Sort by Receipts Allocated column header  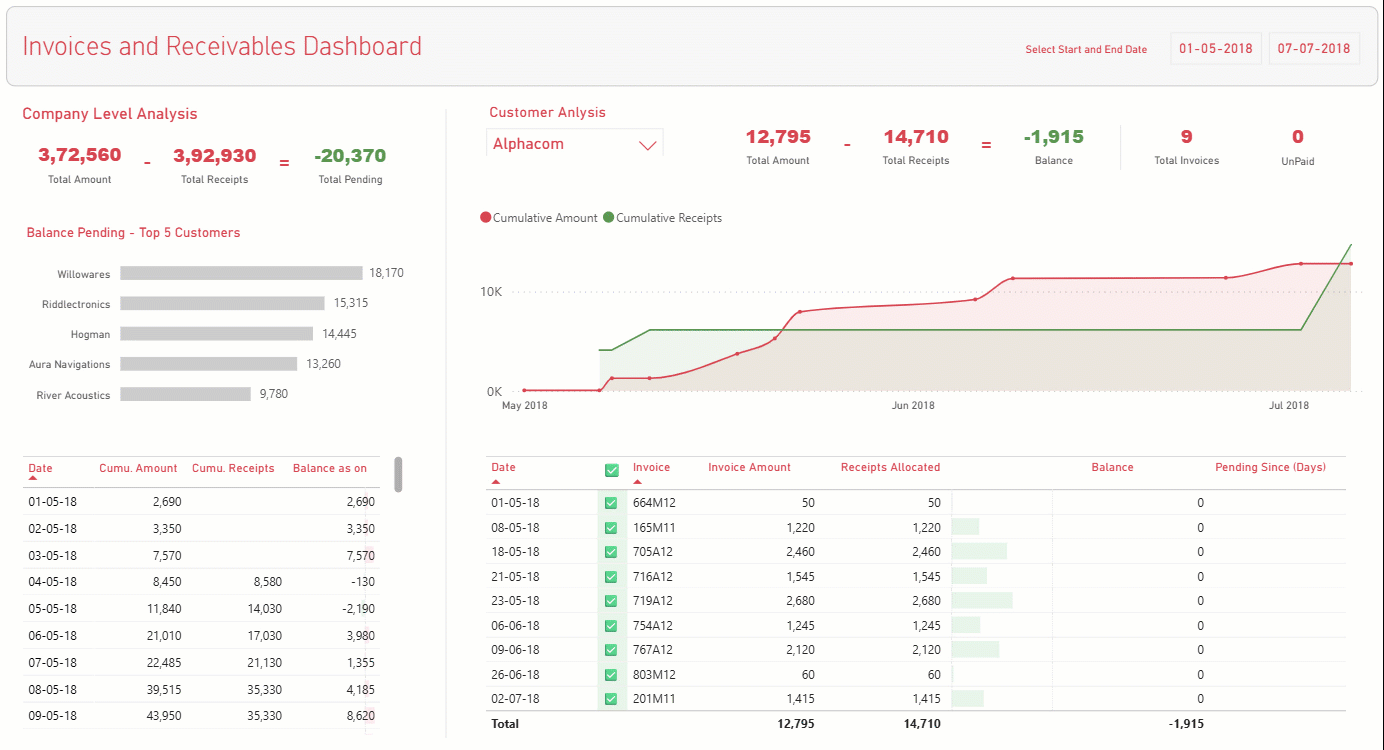890,467
